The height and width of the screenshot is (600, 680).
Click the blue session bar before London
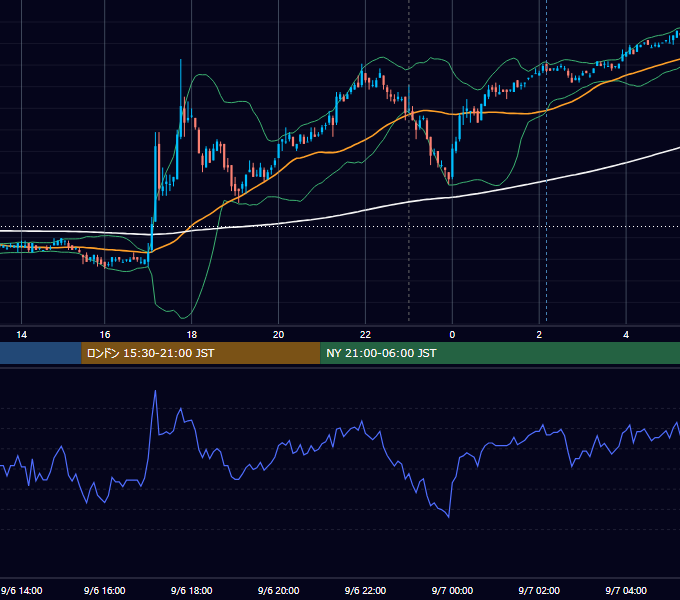41,353
